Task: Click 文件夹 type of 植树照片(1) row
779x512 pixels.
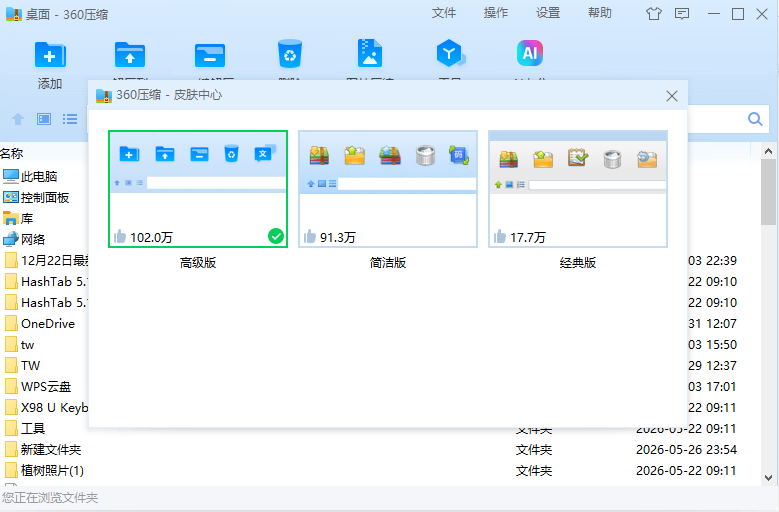Action: click(534, 470)
